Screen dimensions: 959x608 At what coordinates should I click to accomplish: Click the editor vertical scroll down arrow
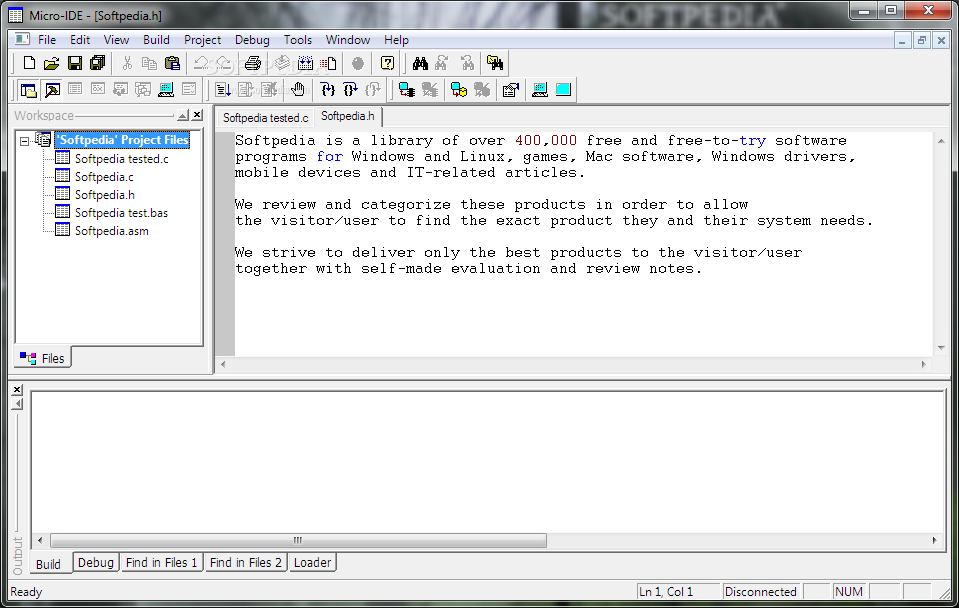[x=941, y=347]
